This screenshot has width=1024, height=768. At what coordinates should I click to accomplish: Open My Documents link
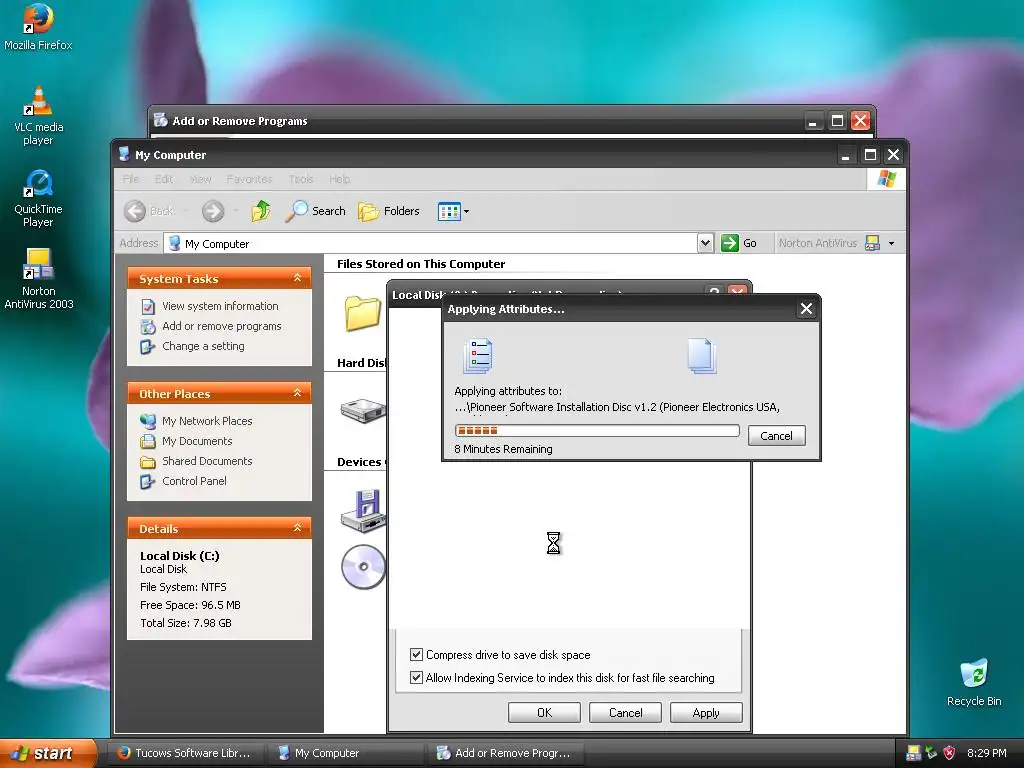click(197, 441)
